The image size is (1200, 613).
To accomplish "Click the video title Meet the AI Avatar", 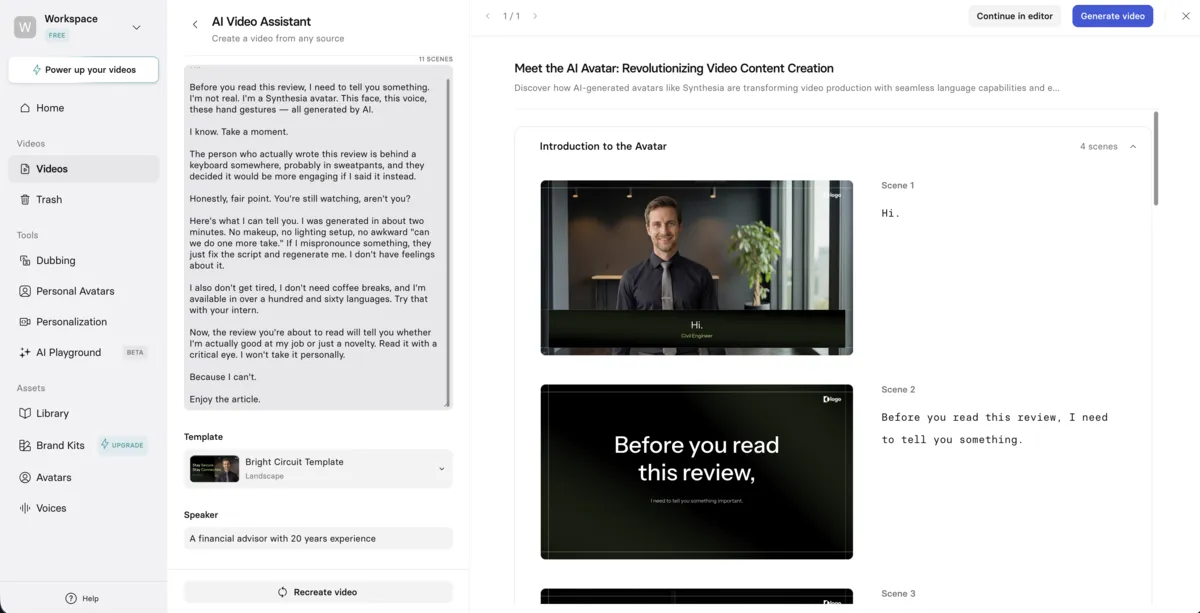I will (x=673, y=68).
